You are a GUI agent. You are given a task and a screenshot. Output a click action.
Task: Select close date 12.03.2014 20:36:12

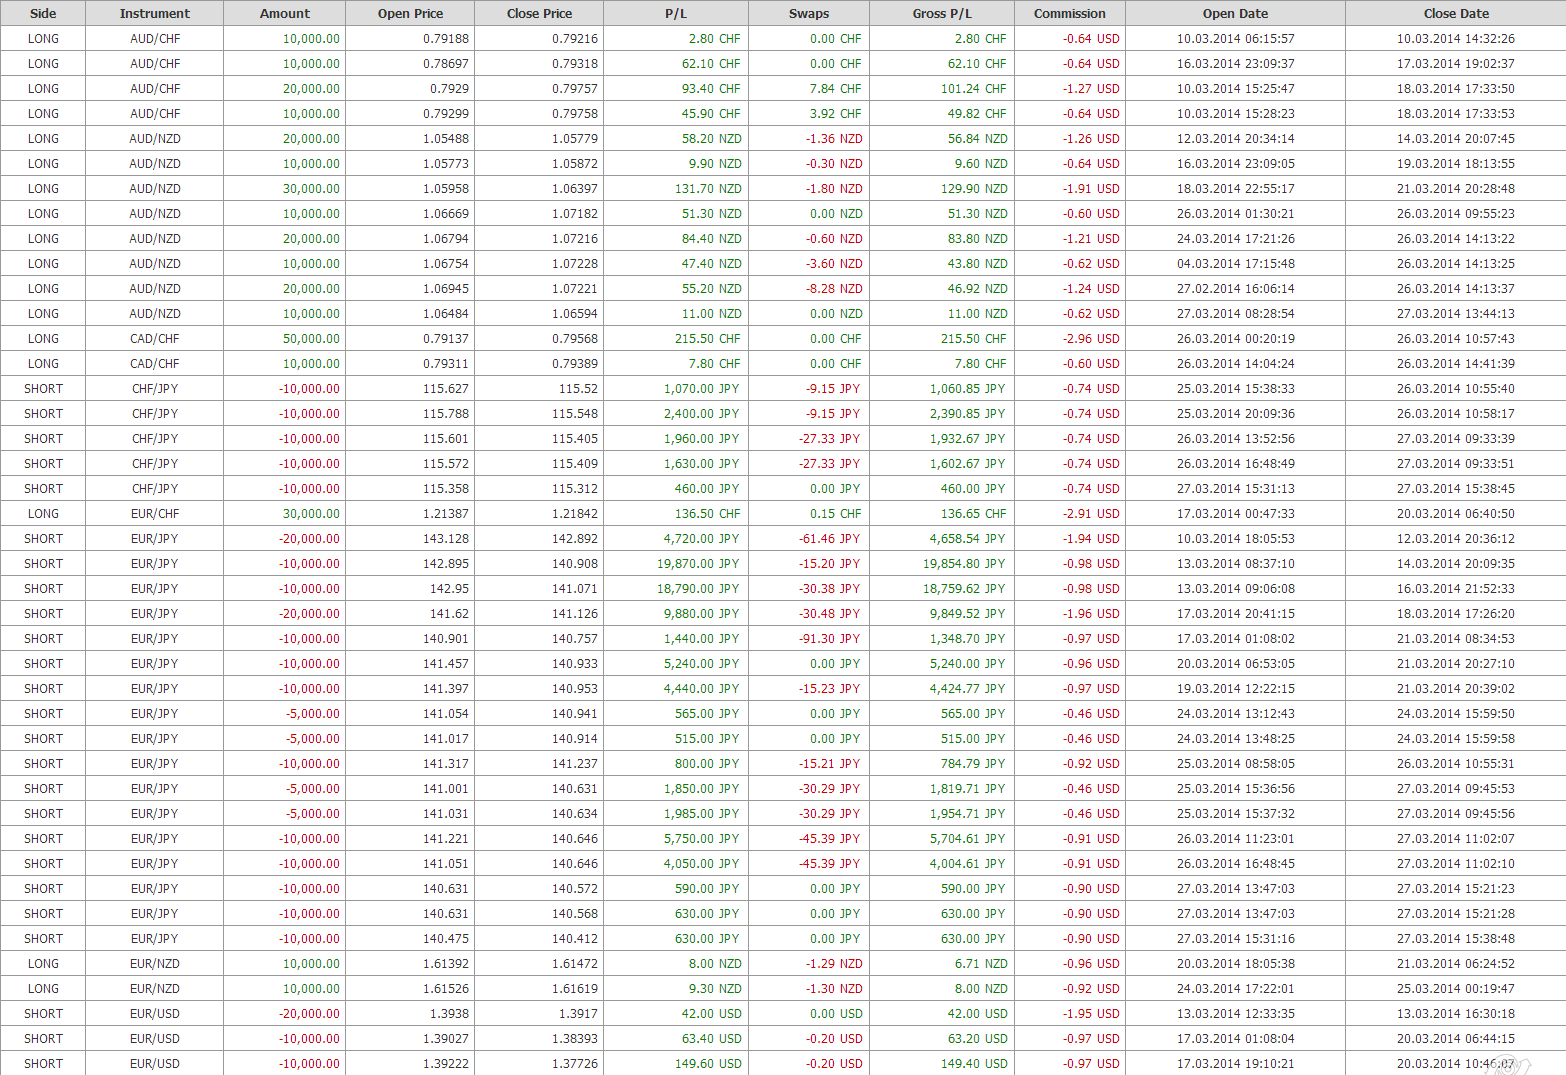point(1455,539)
